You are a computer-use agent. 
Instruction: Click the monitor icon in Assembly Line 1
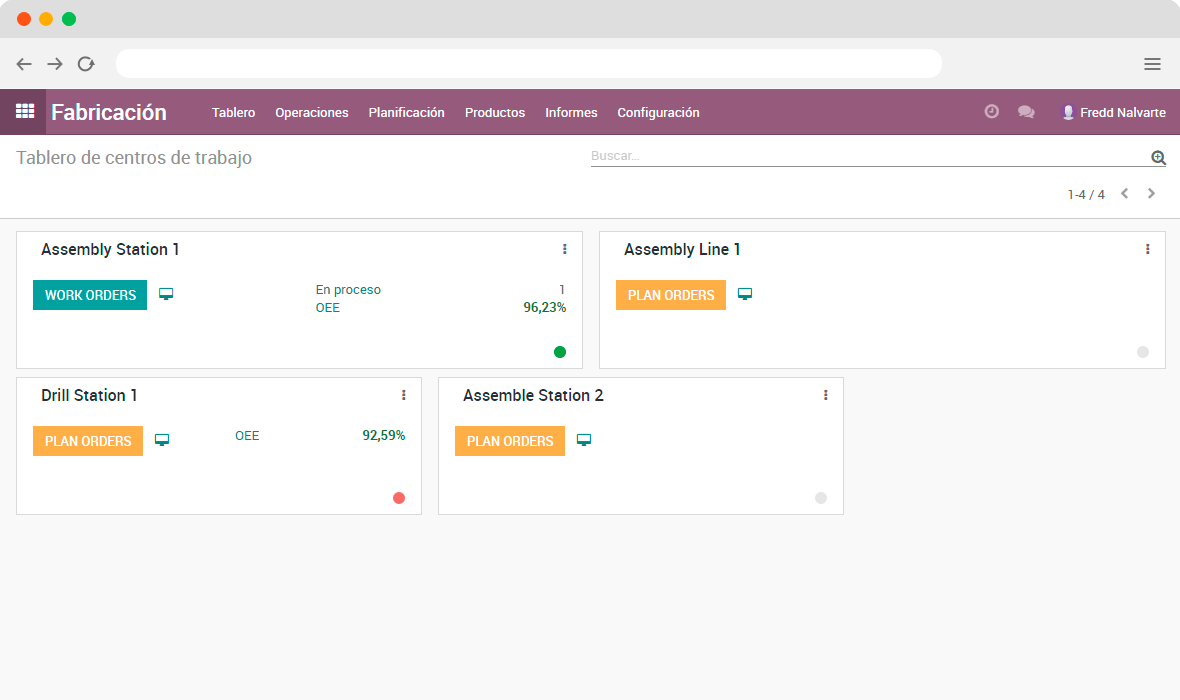[745, 294]
